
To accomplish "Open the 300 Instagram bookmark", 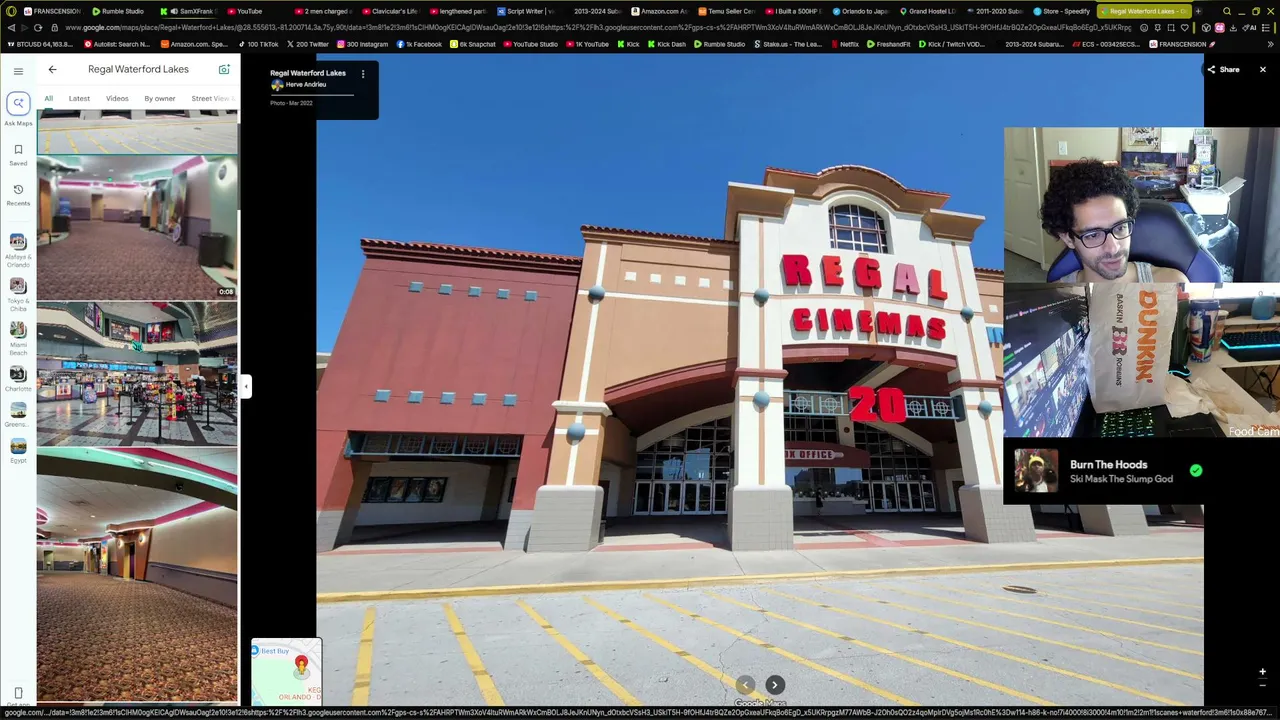I will coord(362,44).
